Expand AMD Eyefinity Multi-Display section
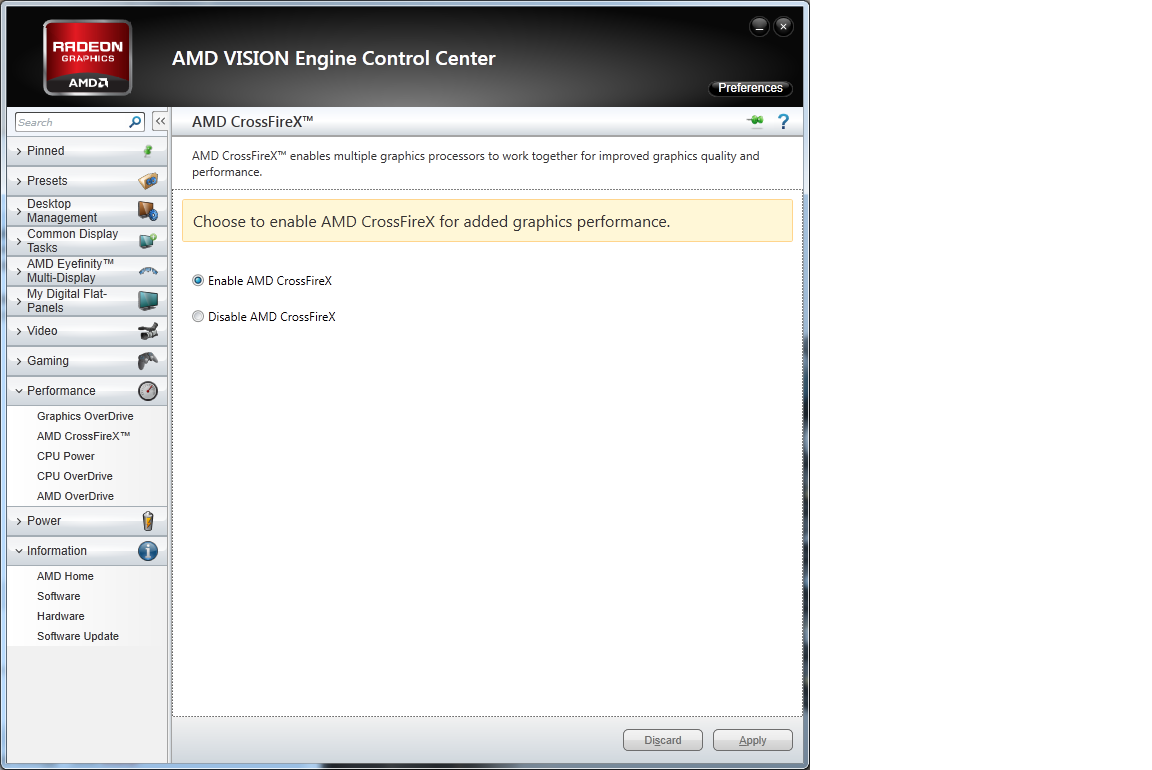Screen dimensions: 1152x770 87,271
